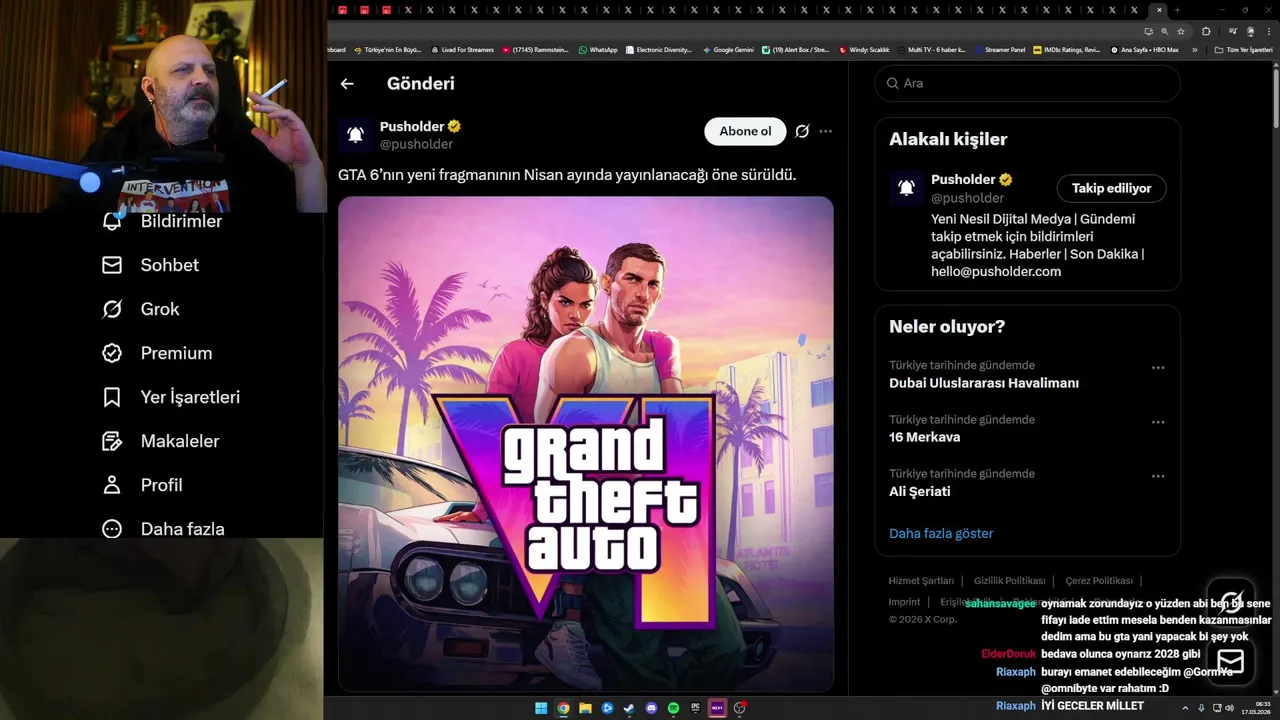Close the active X tab

1159,10
